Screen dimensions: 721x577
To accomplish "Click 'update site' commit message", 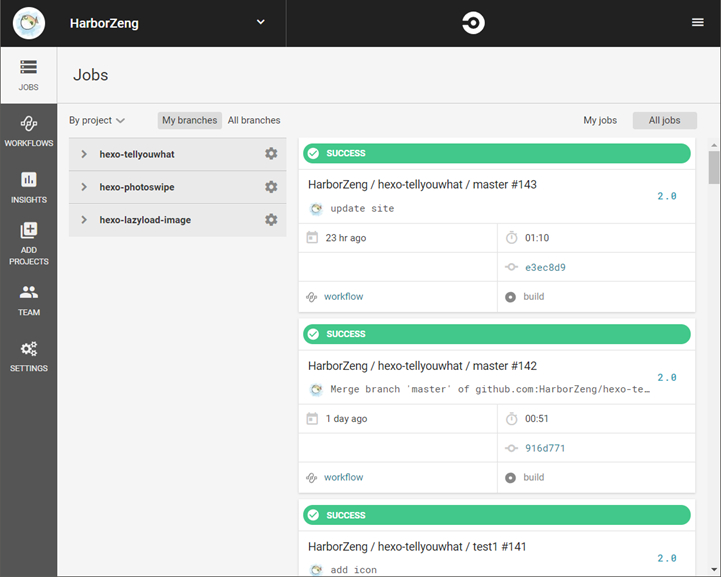I will point(362,209).
